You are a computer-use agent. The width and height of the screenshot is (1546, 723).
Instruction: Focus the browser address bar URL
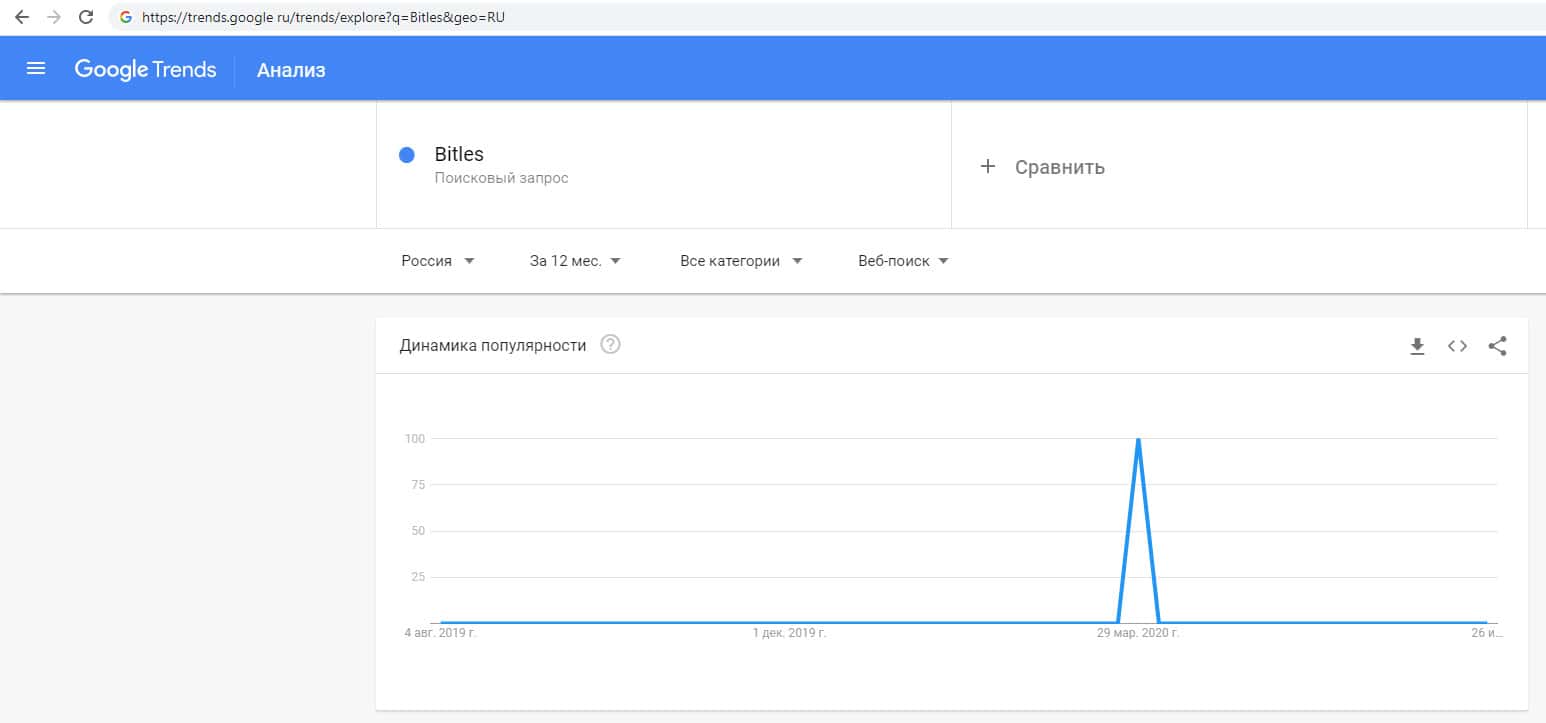point(322,17)
